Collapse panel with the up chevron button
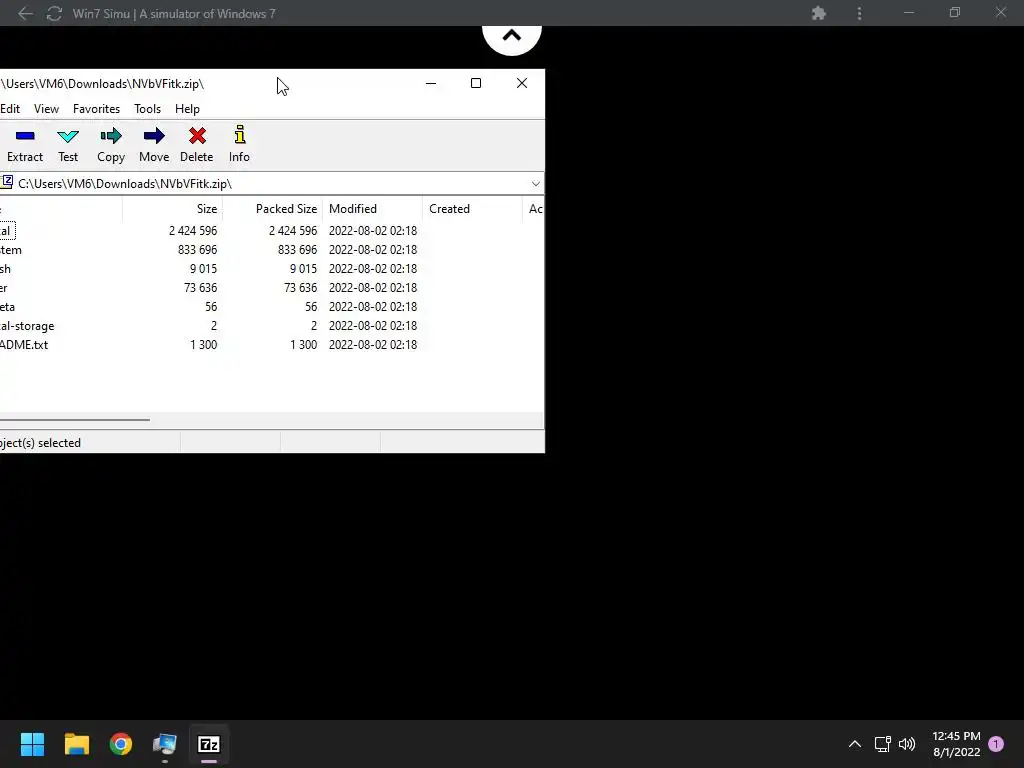The image size is (1024, 768). pyautogui.click(x=512, y=37)
